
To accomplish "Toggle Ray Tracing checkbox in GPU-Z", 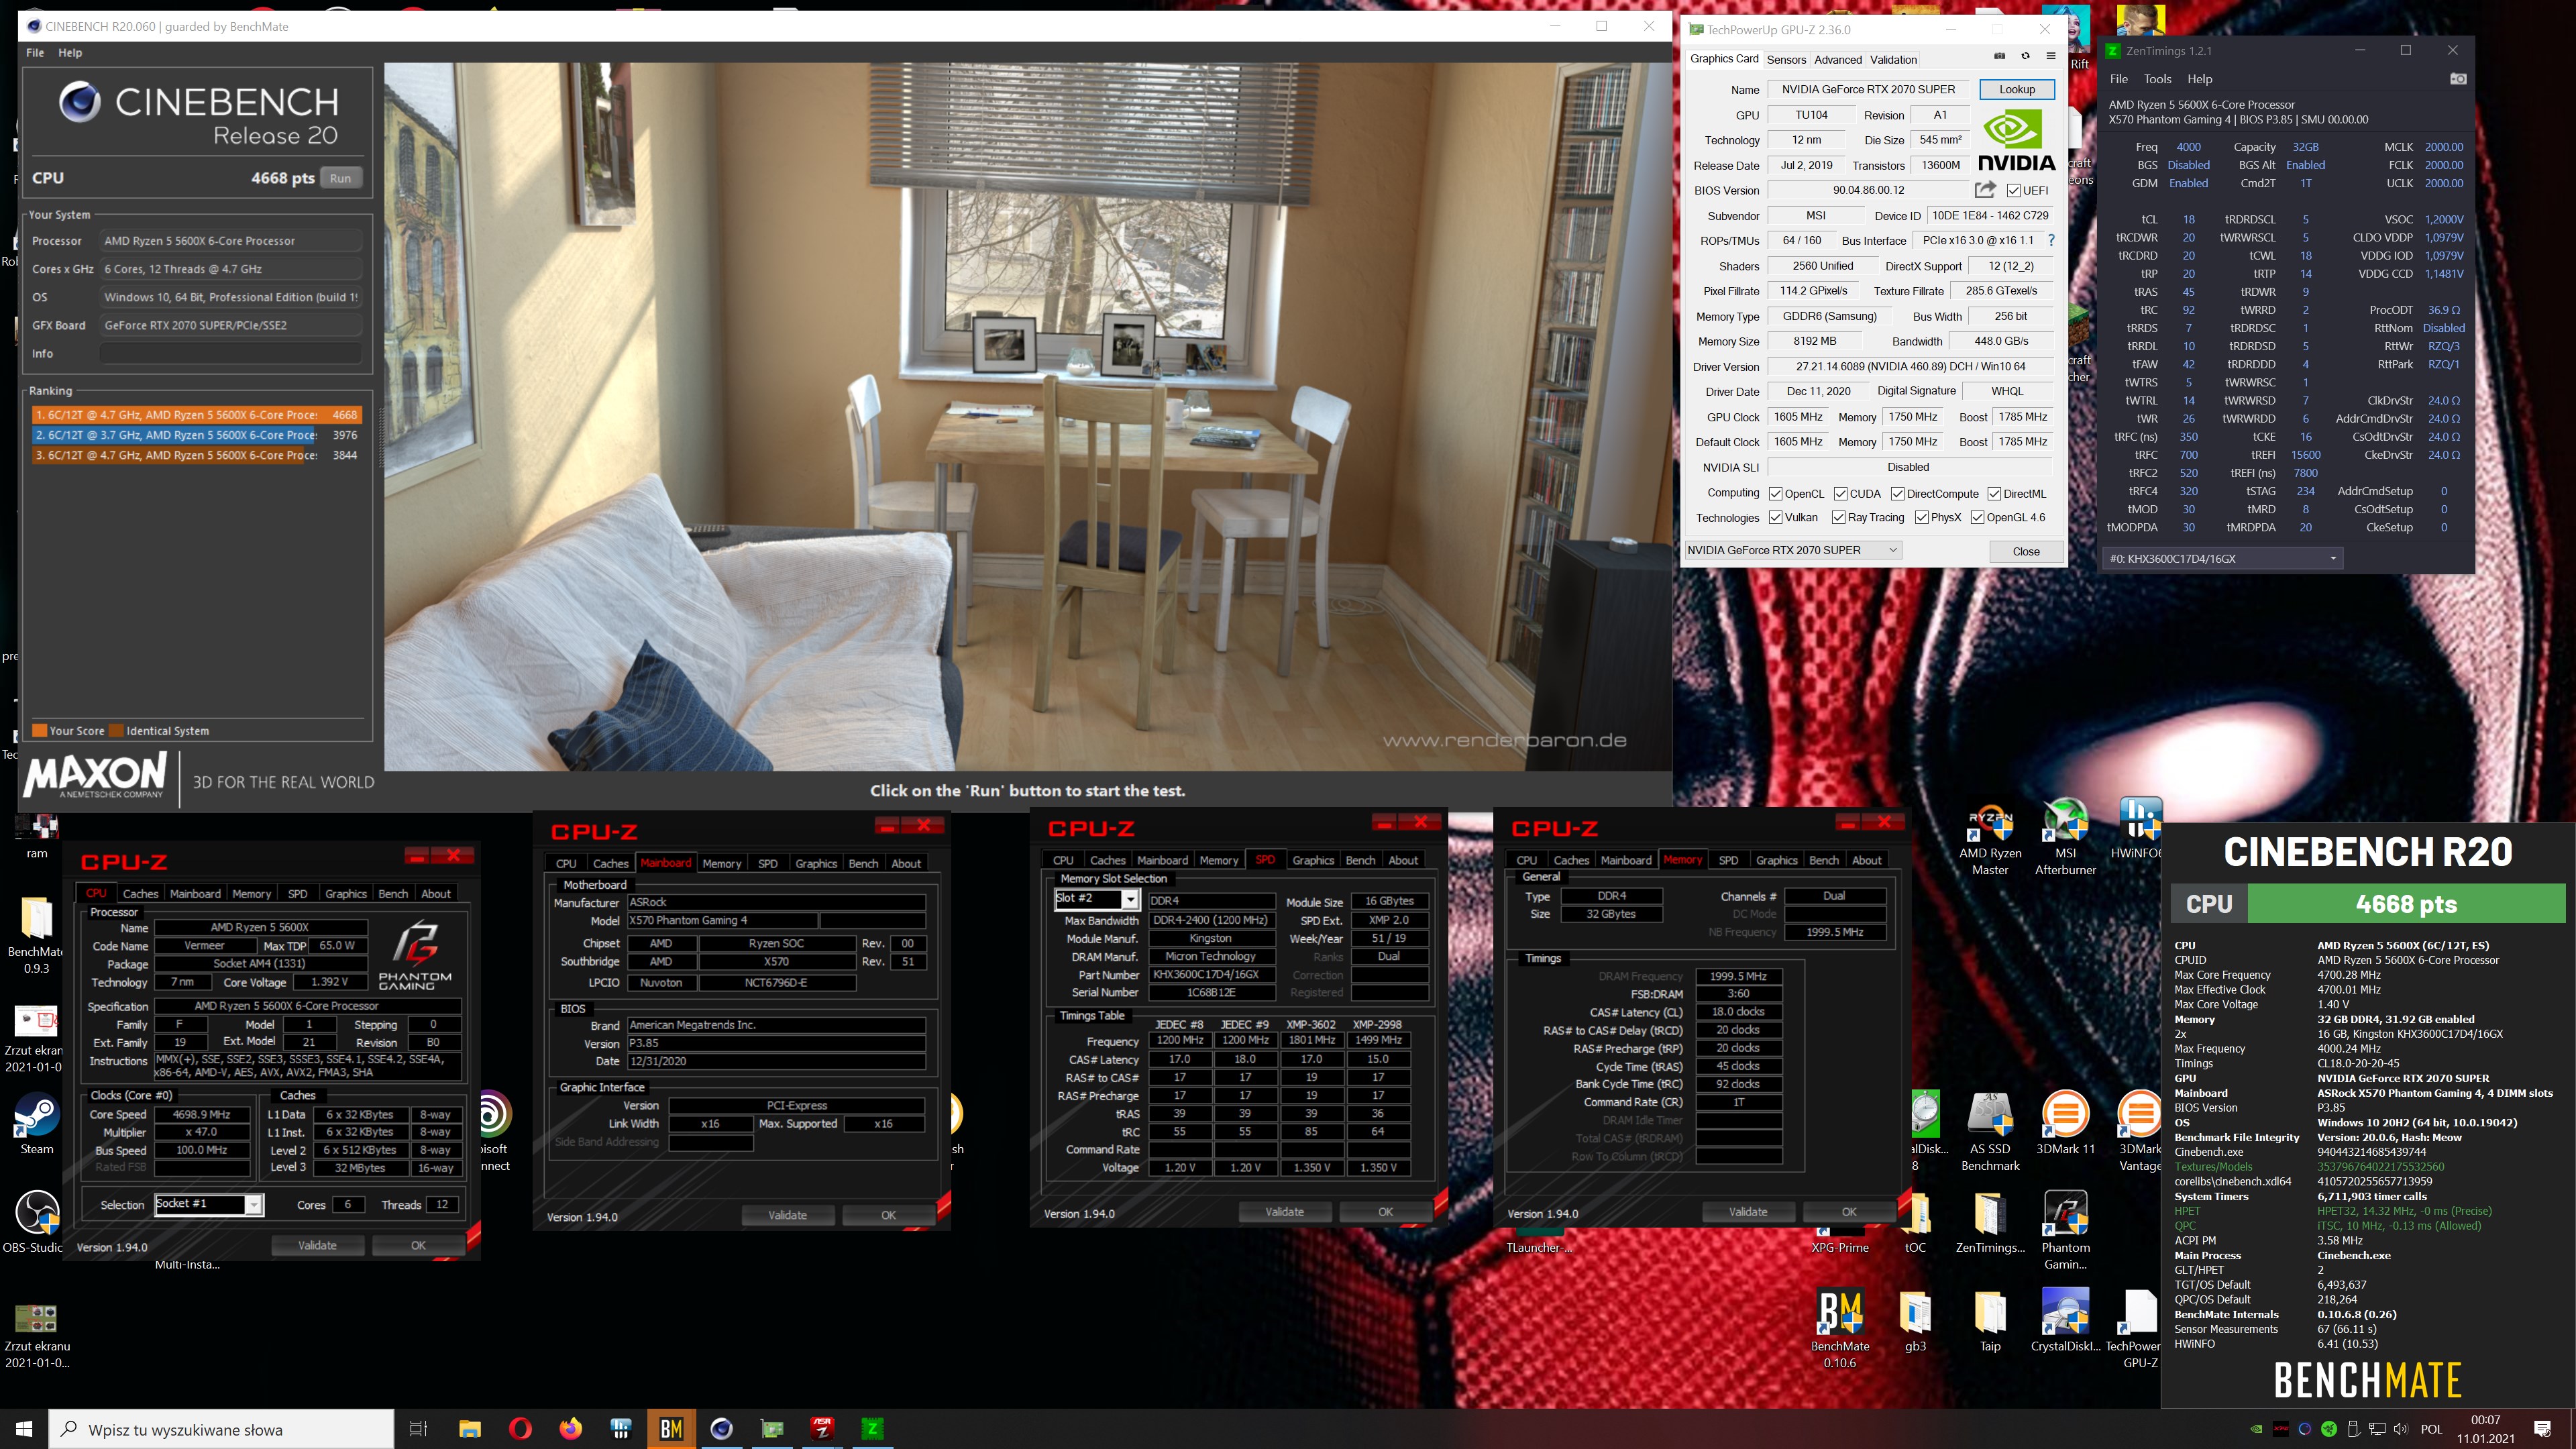I will pyautogui.click(x=1839, y=518).
